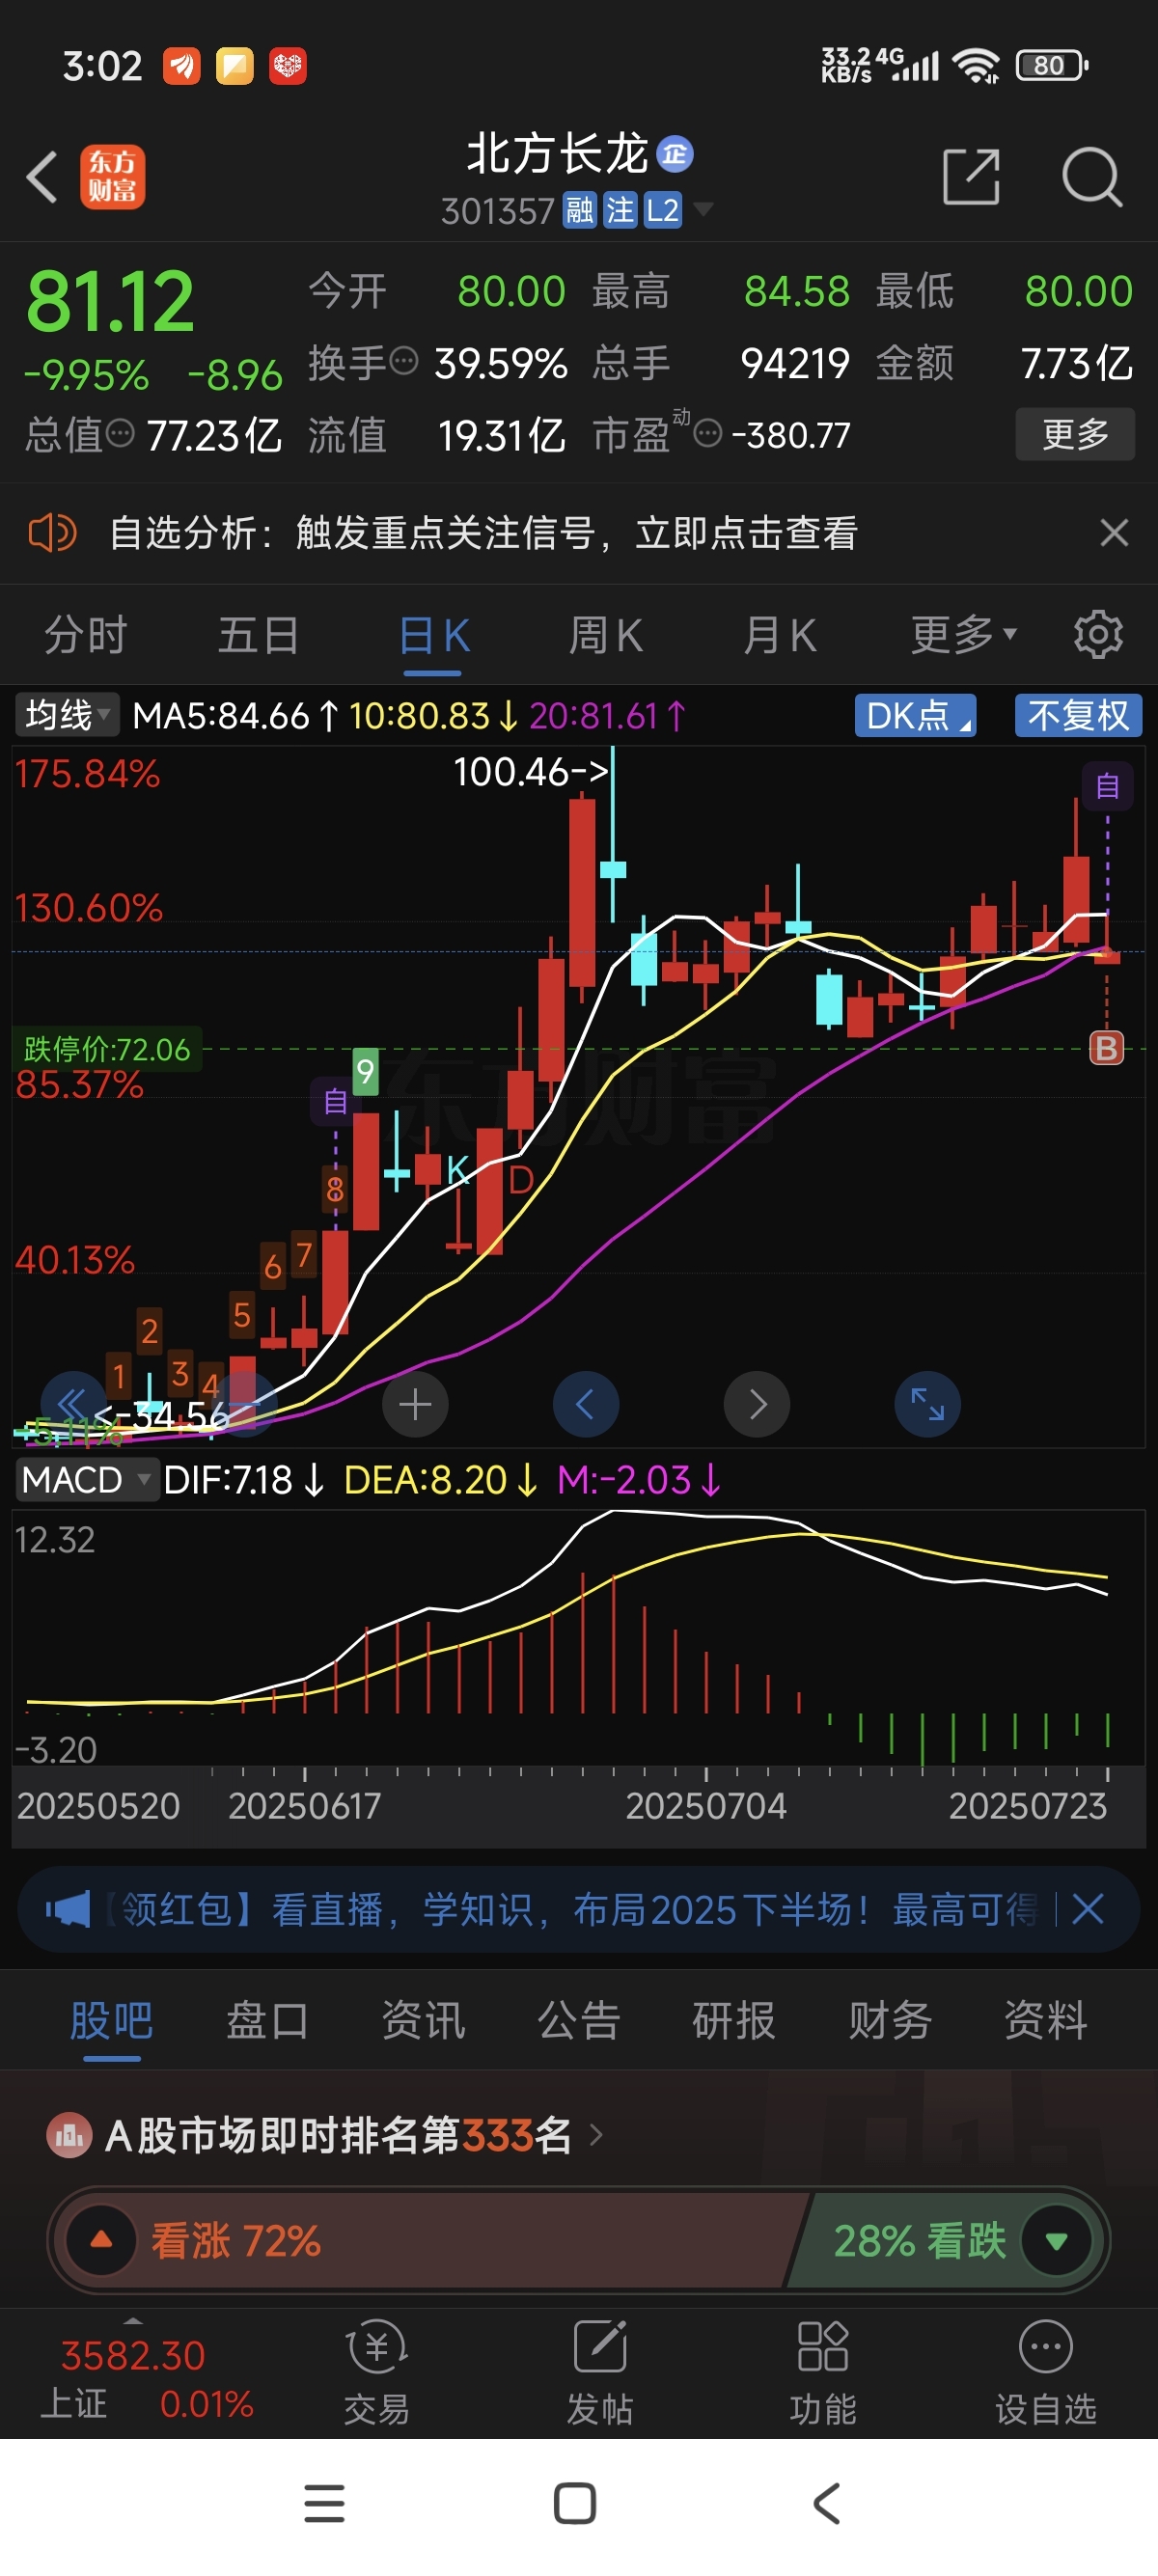Viewport: 1158px width, 2576px height.
Task: Move chart right with right chevron button
Action: point(757,1404)
